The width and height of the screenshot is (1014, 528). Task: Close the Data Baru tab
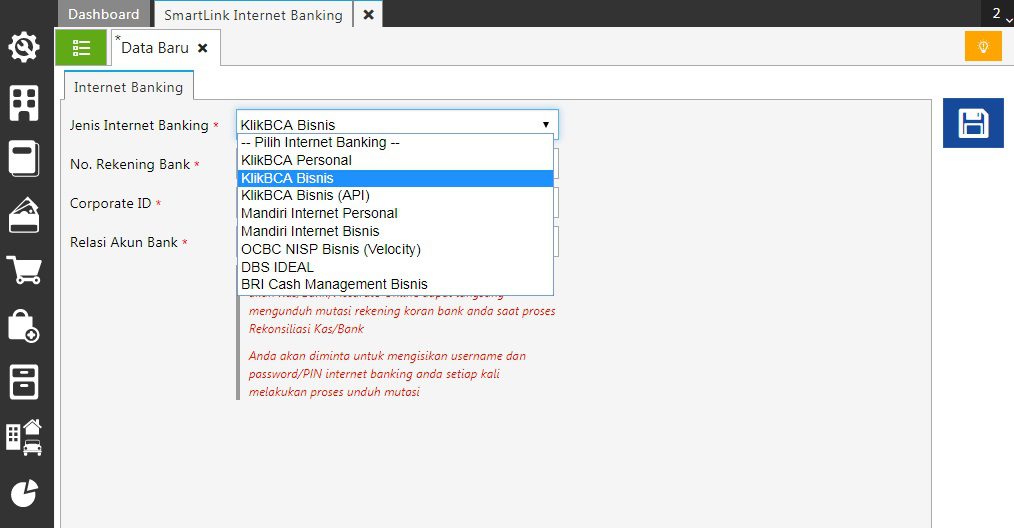point(203,48)
